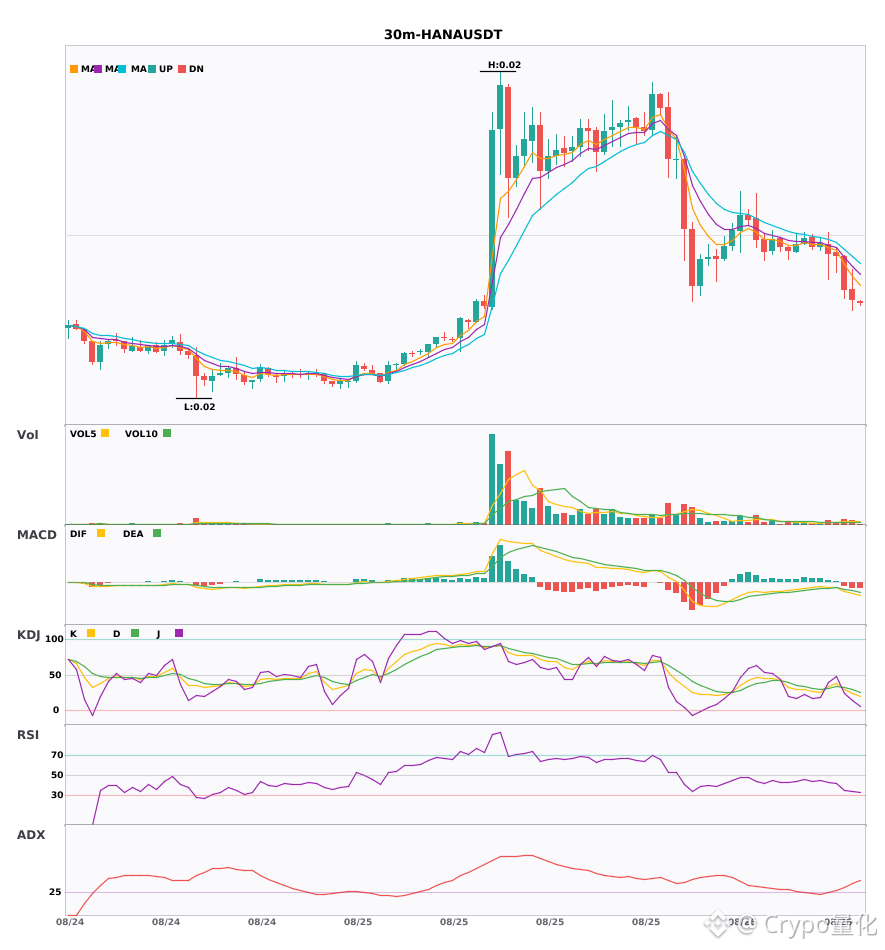Select the red DN legend swatch
This screenshot has height=950, width=885.
click(x=182, y=69)
